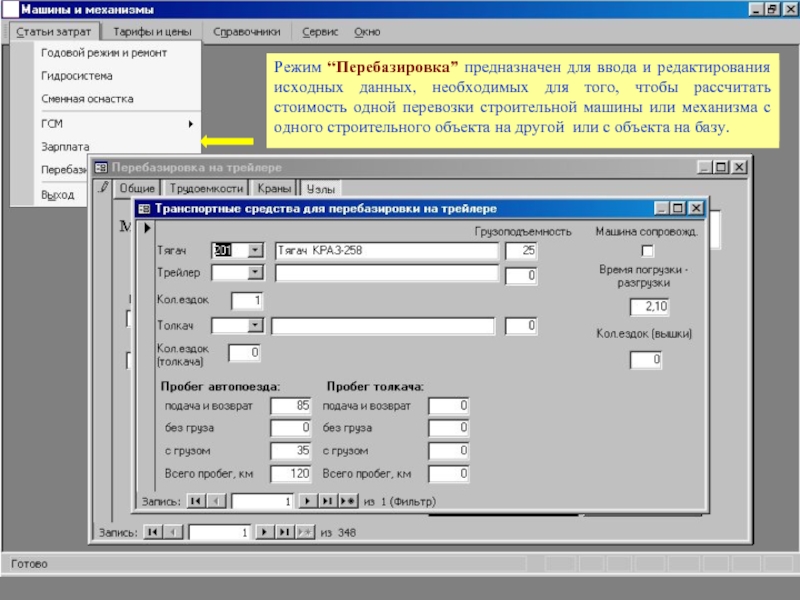800x600 pixels.
Task: Expand the ГСМ submenu arrow
Action: coord(190,123)
